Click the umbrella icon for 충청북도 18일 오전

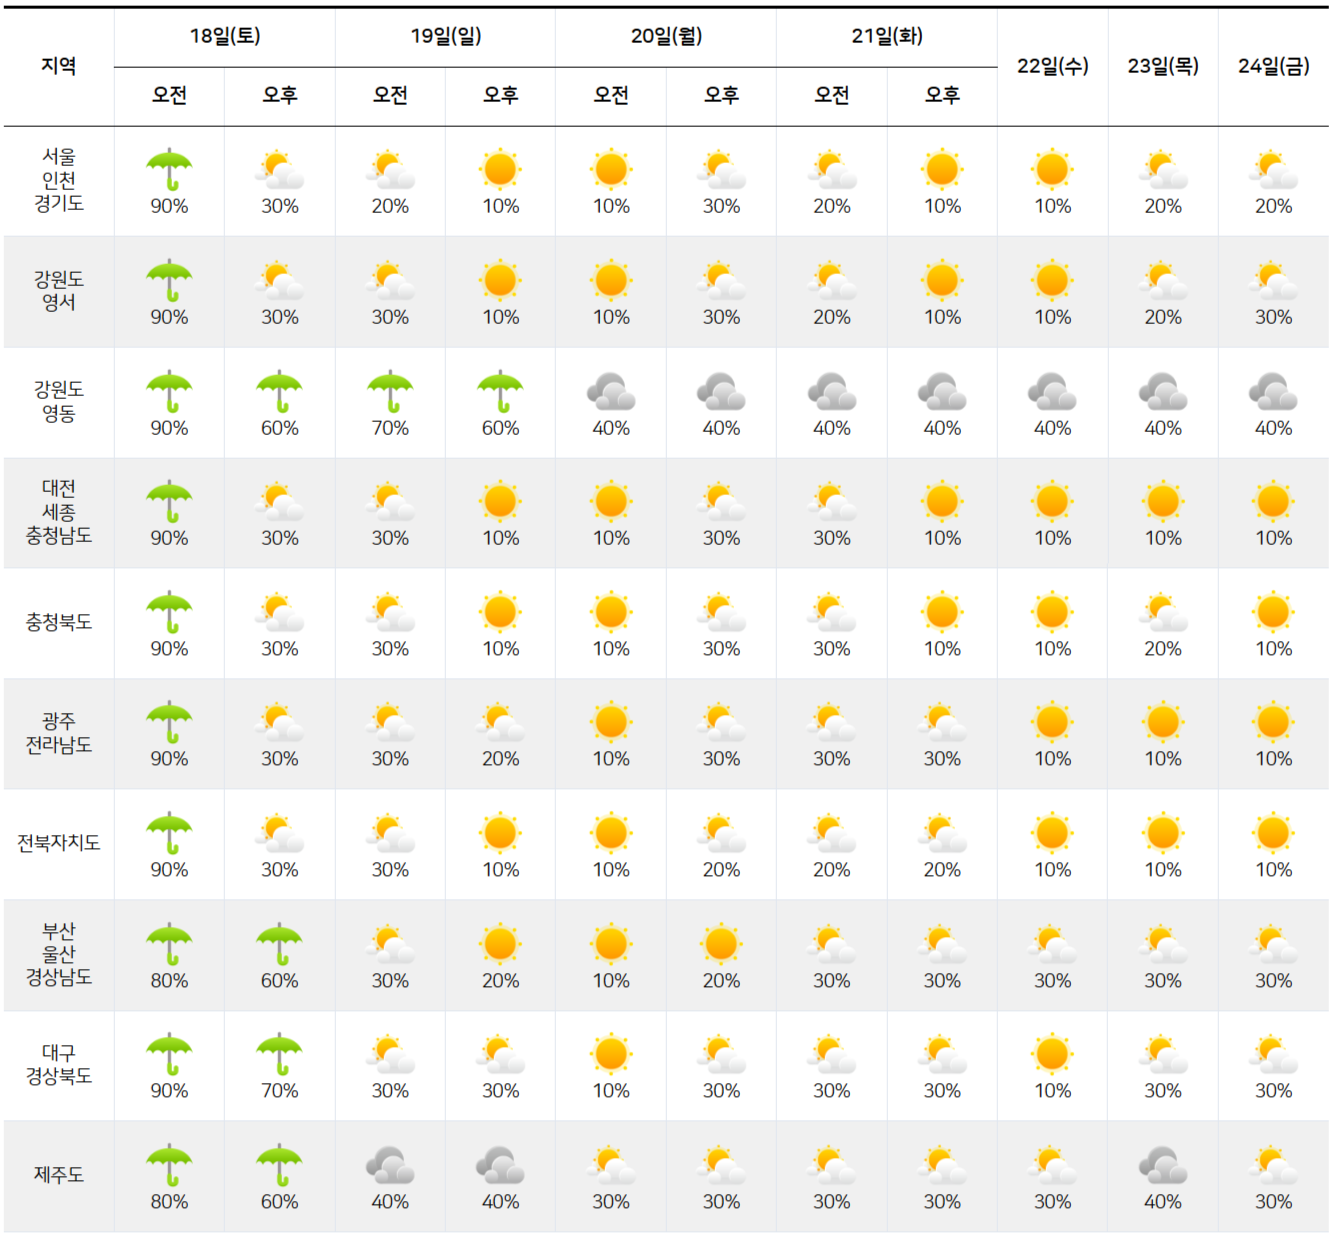(x=169, y=613)
